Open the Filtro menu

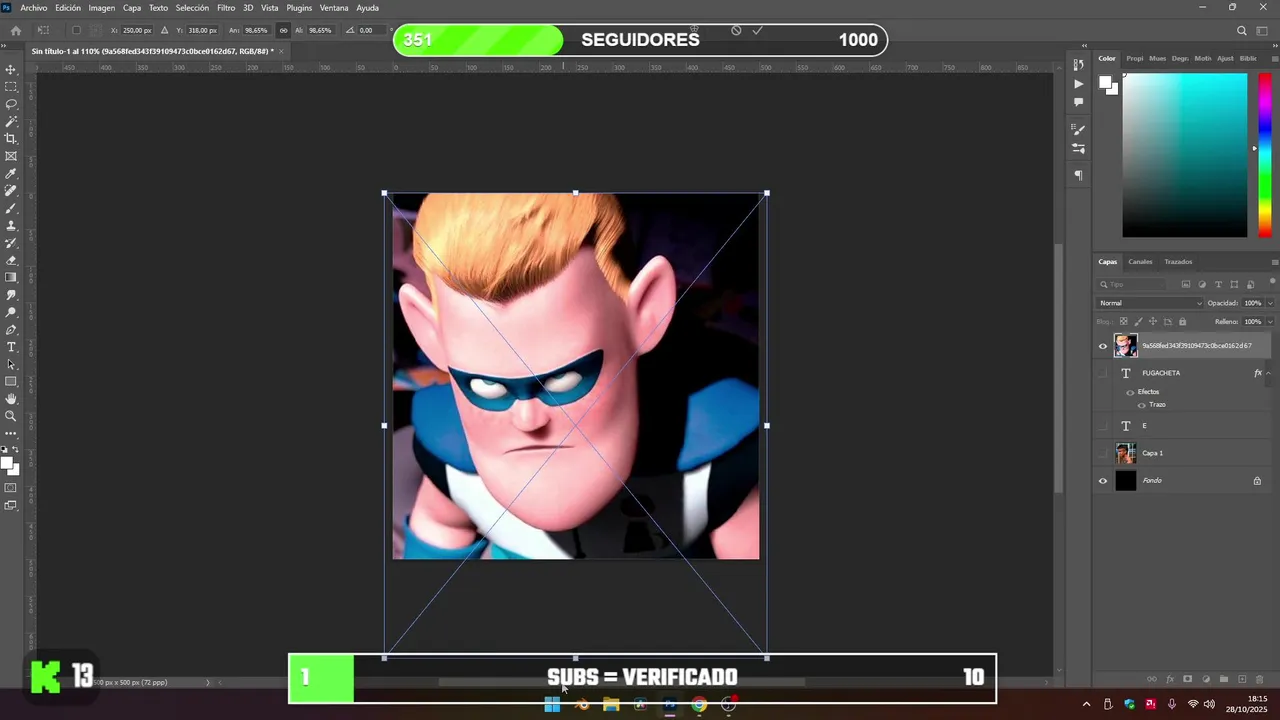pyautogui.click(x=226, y=8)
